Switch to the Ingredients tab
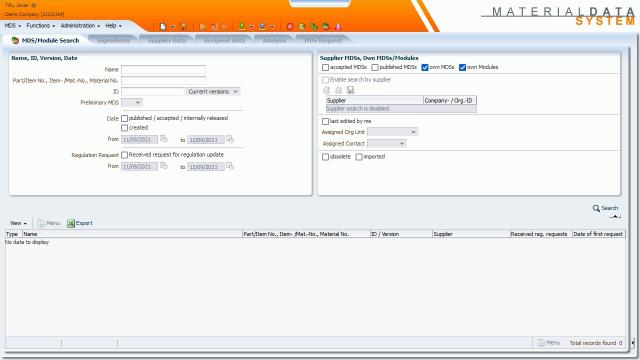This screenshot has width=640, height=360. pos(113,40)
